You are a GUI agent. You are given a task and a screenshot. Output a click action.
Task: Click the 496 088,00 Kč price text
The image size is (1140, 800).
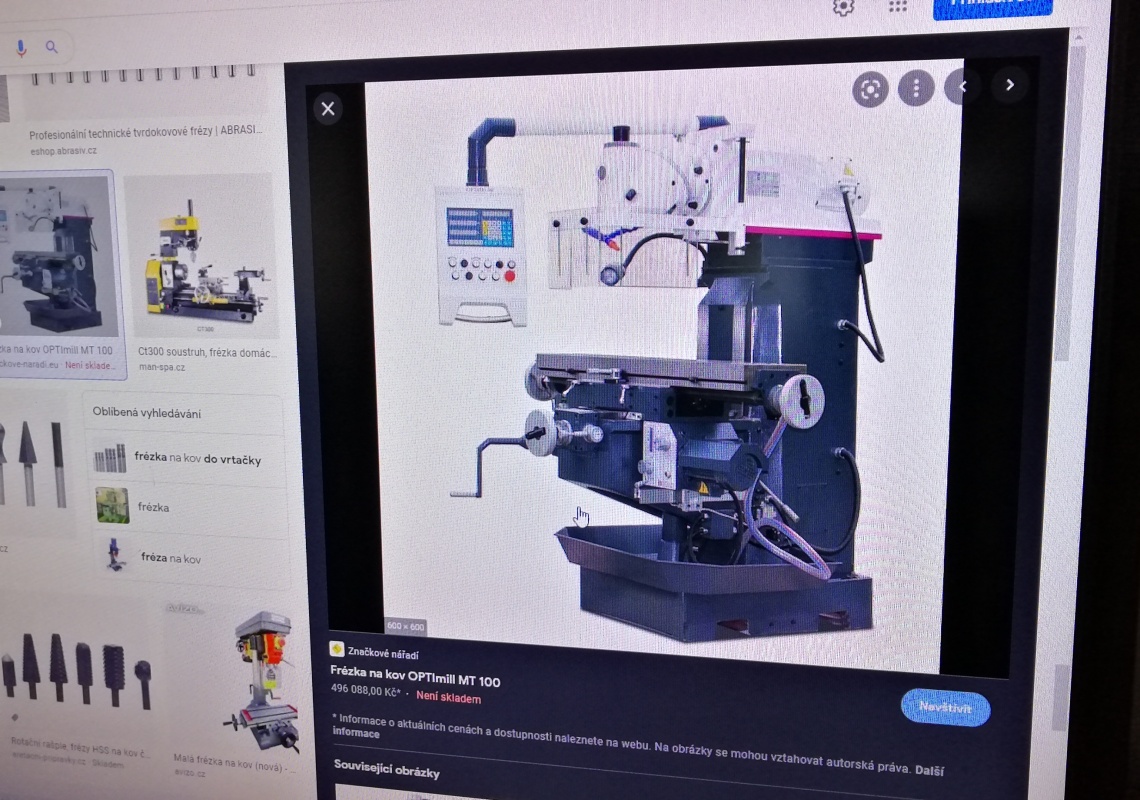tap(366, 689)
